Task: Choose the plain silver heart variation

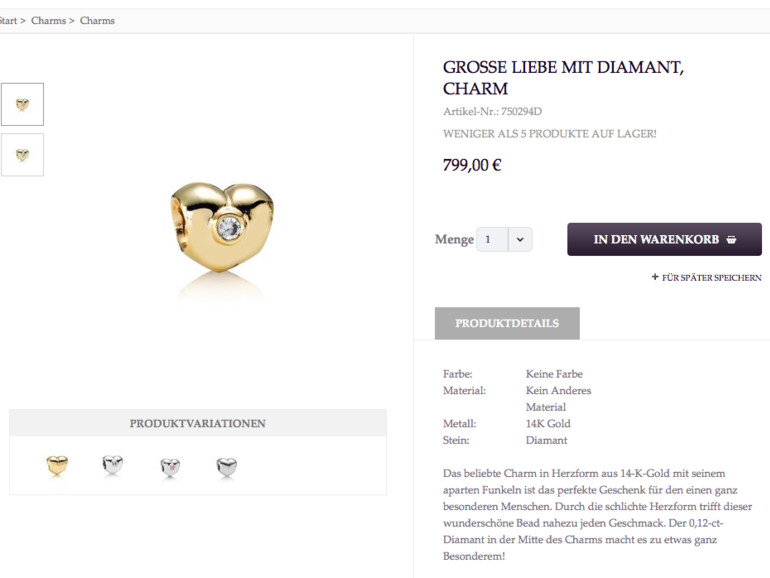Action: (x=227, y=467)
